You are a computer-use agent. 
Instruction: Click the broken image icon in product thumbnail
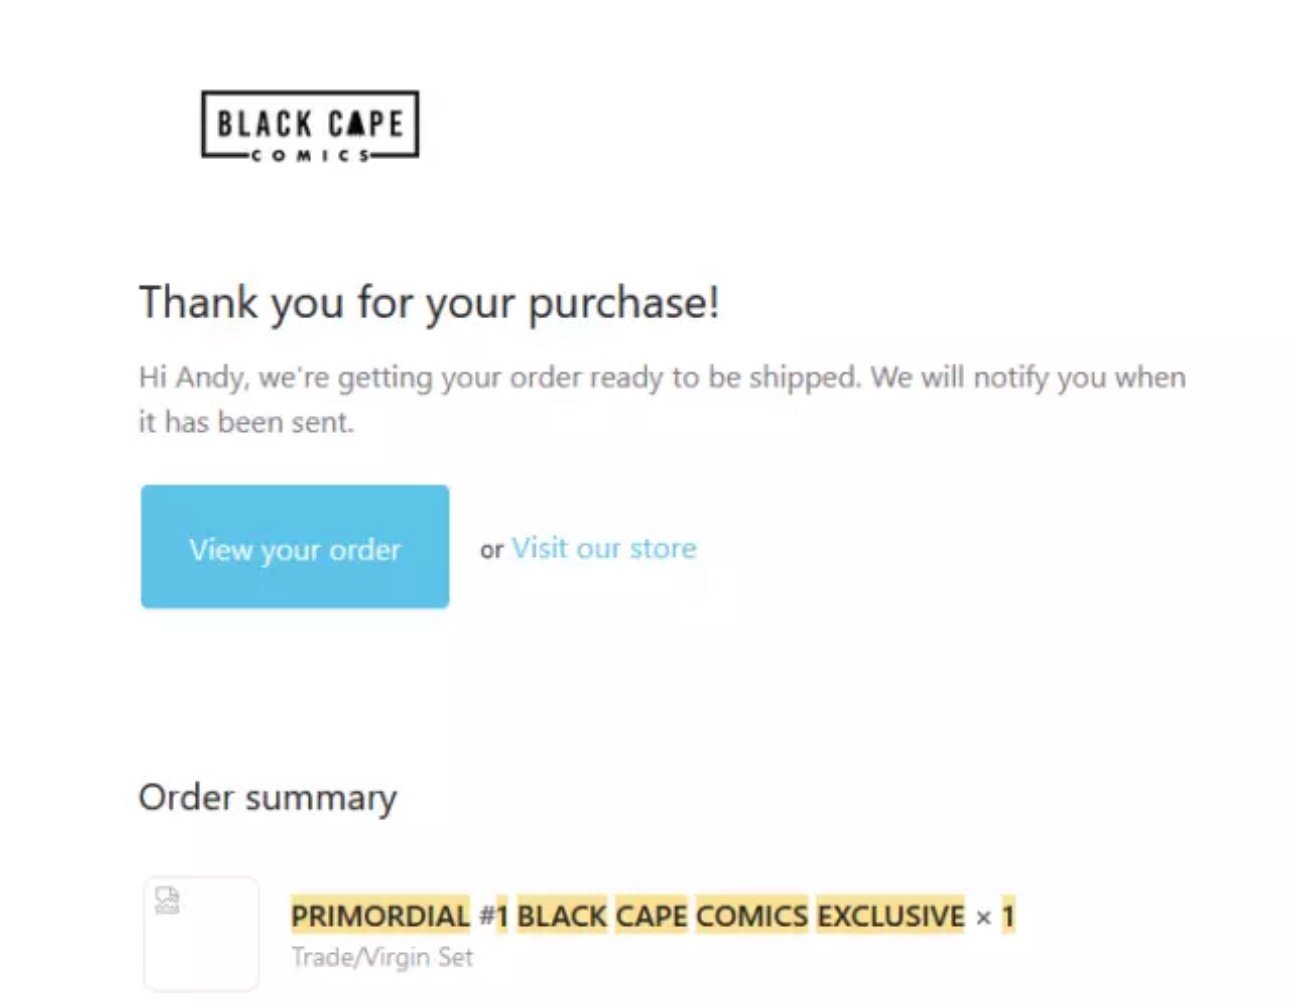point(167,900)
